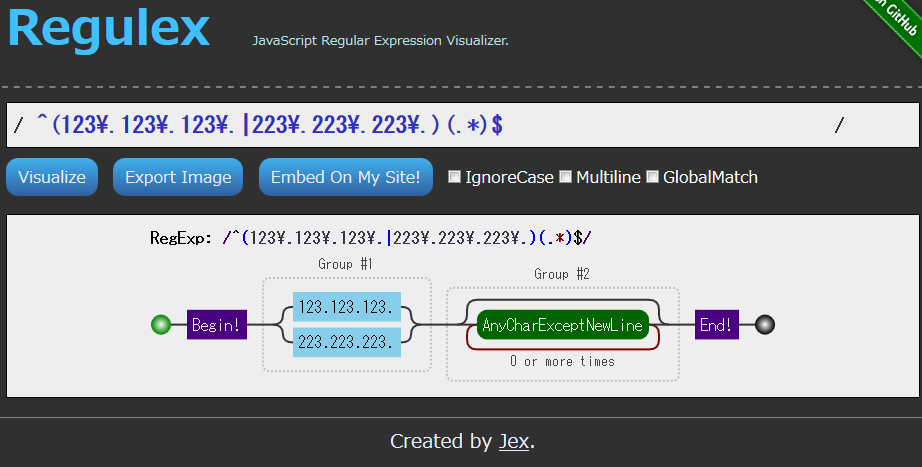The width and height of the screenshot is (922, 467).
Task: Focus the regular expression input field
Action: 463,125
